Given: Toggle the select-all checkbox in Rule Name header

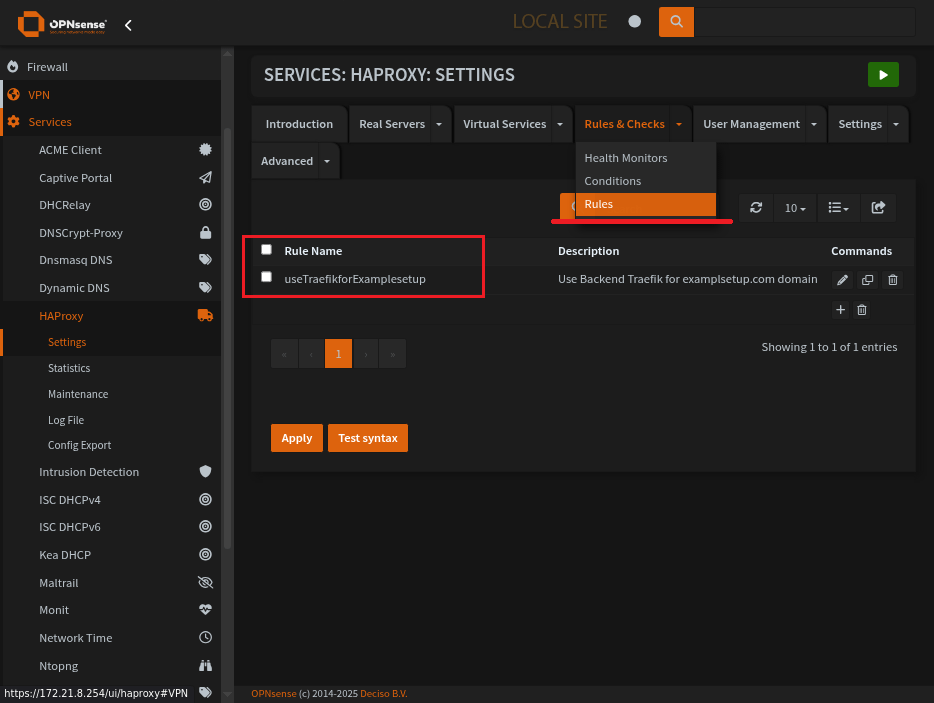Looking at the screenshot, I should (266, 250).
